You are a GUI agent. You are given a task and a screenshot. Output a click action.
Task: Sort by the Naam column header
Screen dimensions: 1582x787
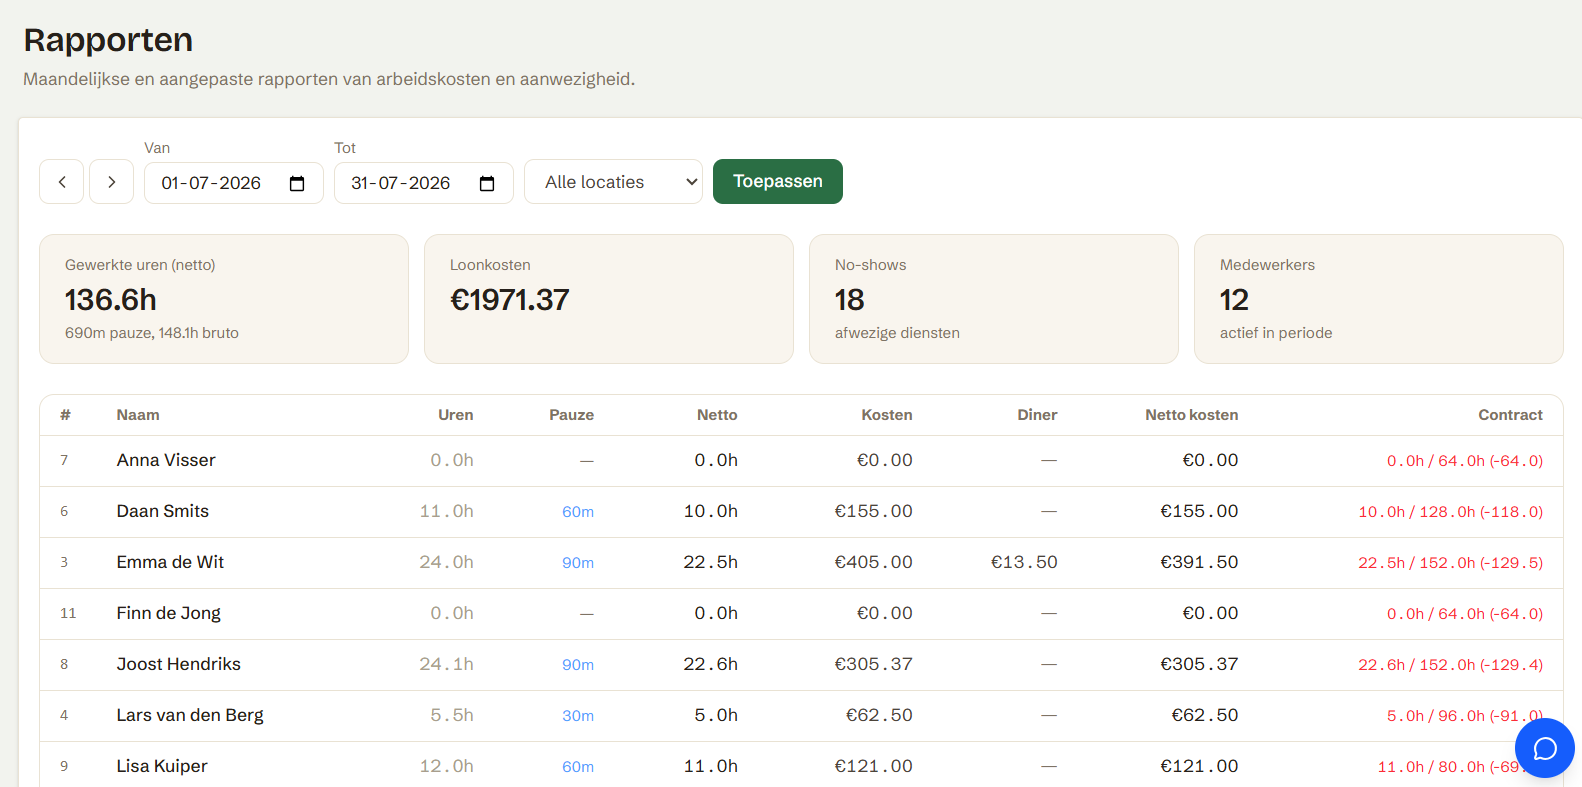(x=138, y=415)
